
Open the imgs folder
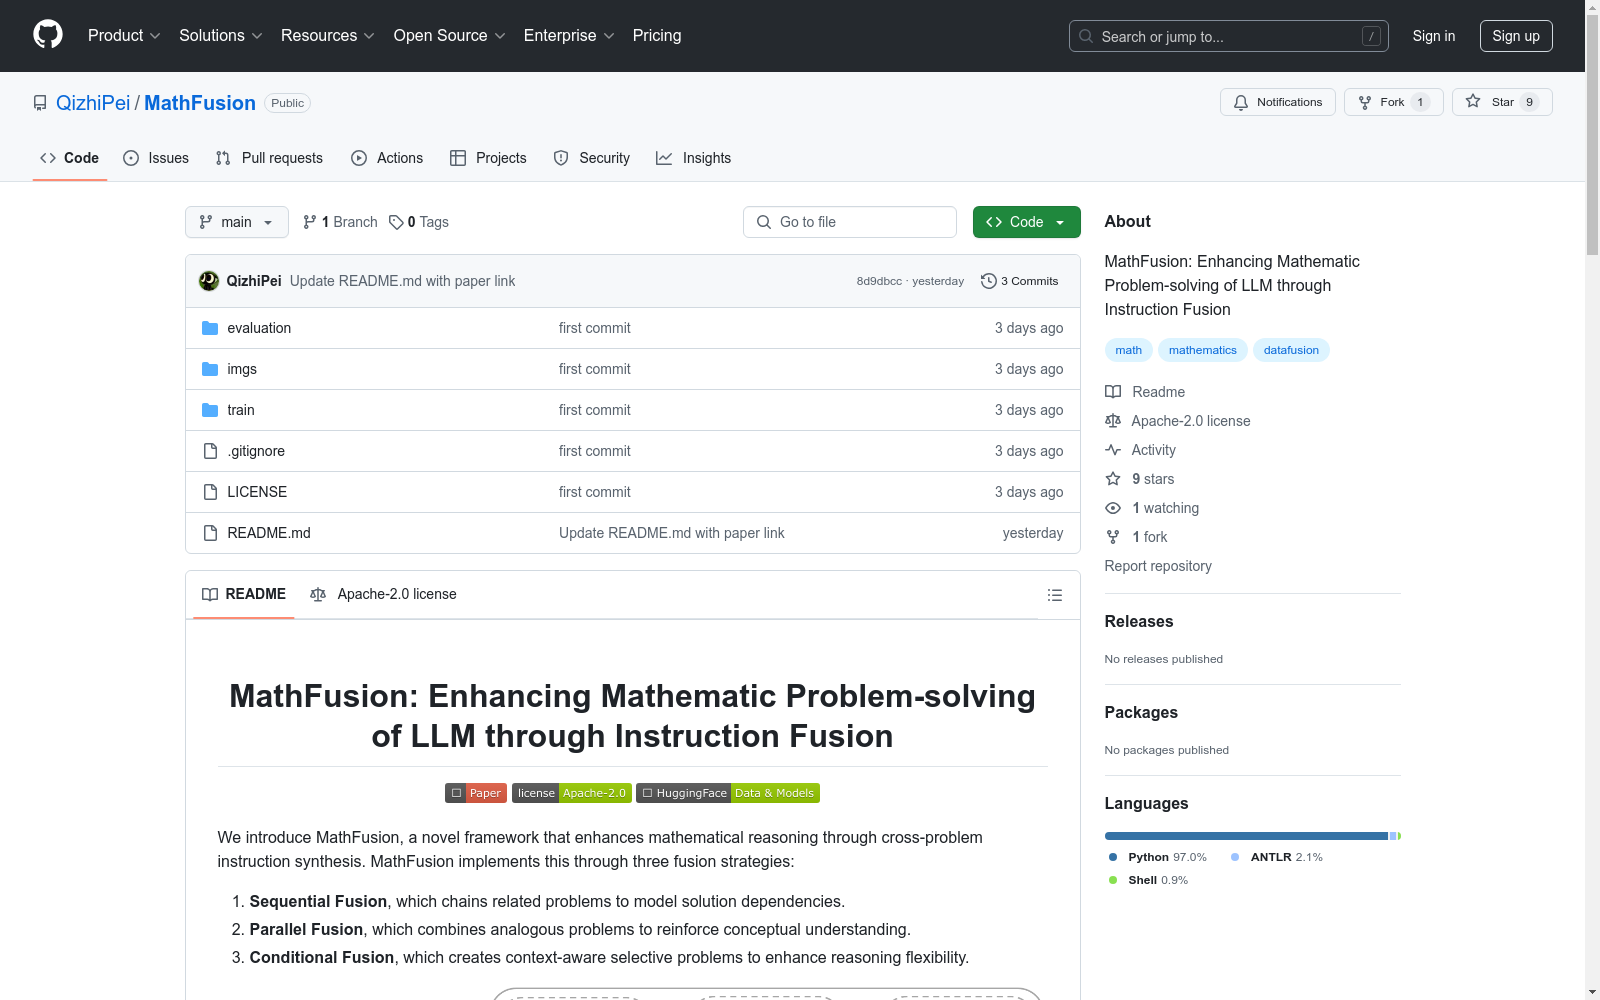point(242,369)
